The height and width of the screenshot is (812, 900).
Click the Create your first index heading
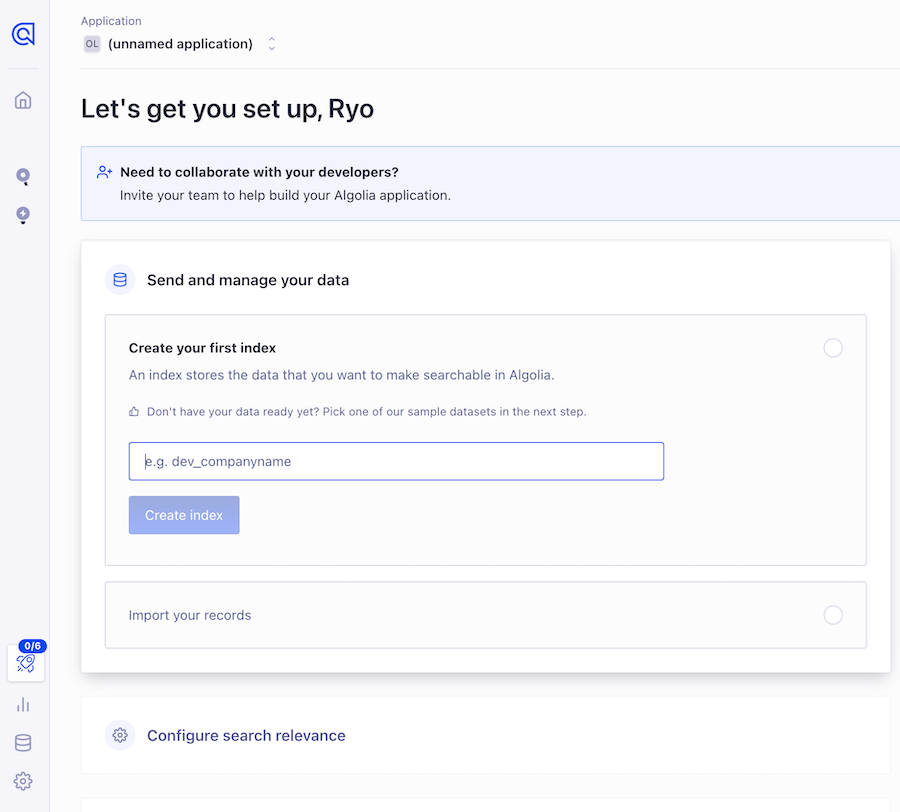point(202,348)
